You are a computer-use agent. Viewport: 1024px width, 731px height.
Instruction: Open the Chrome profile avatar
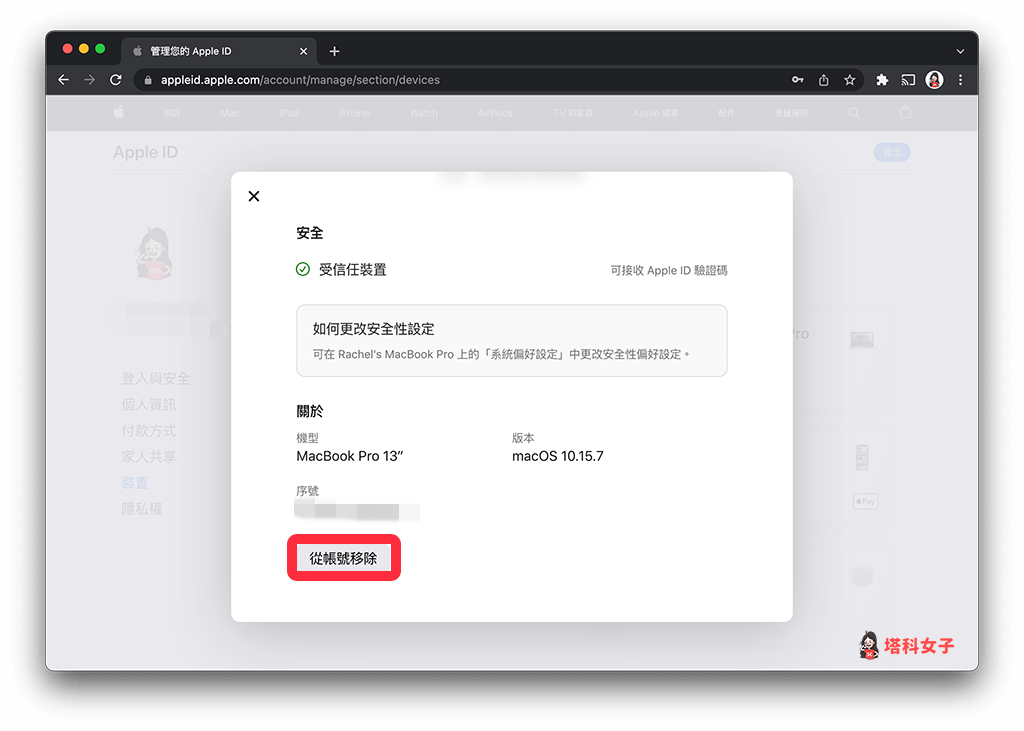coord(935,80)
